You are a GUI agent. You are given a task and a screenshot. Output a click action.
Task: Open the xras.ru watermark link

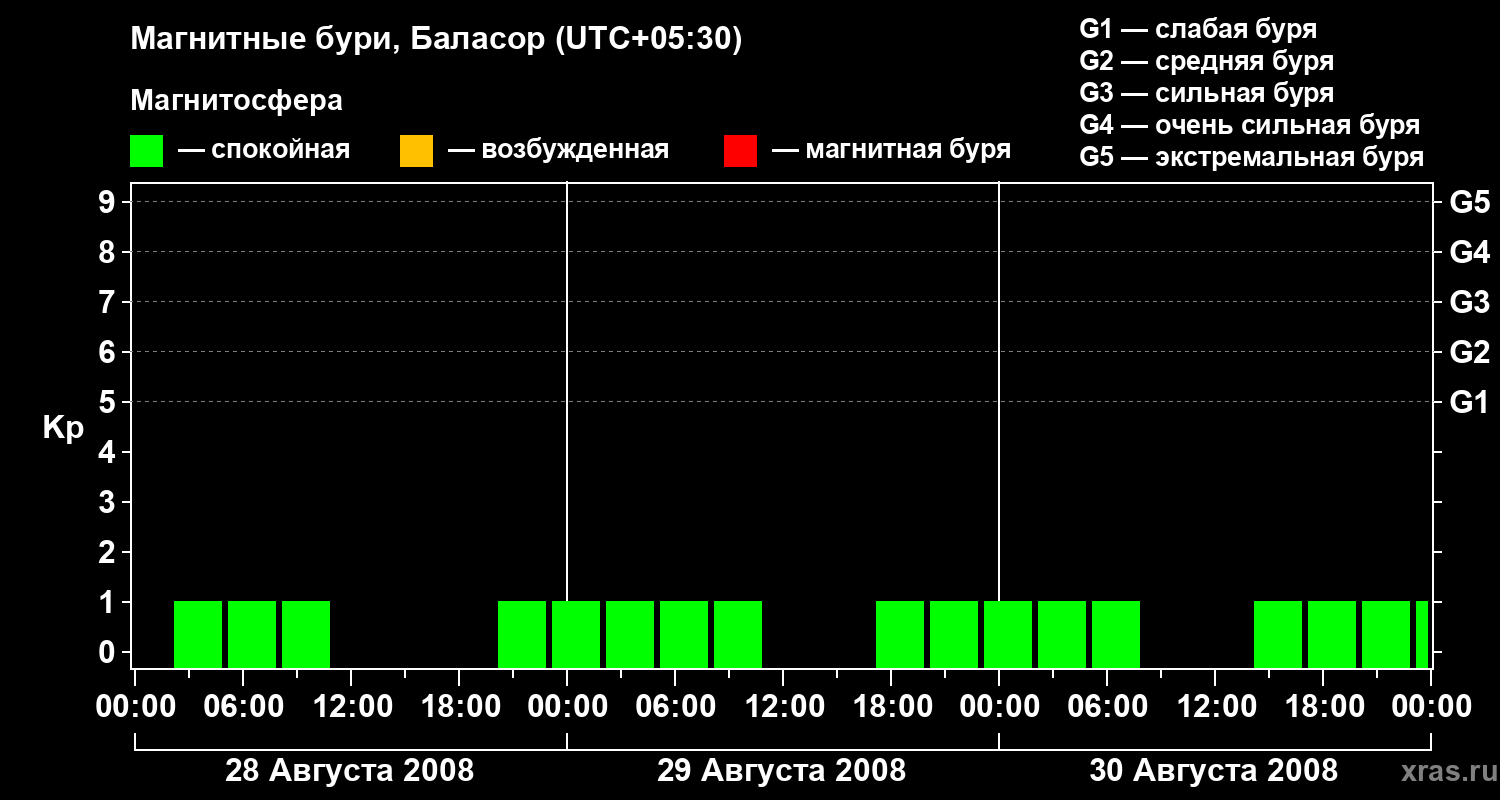[1444, 771]
